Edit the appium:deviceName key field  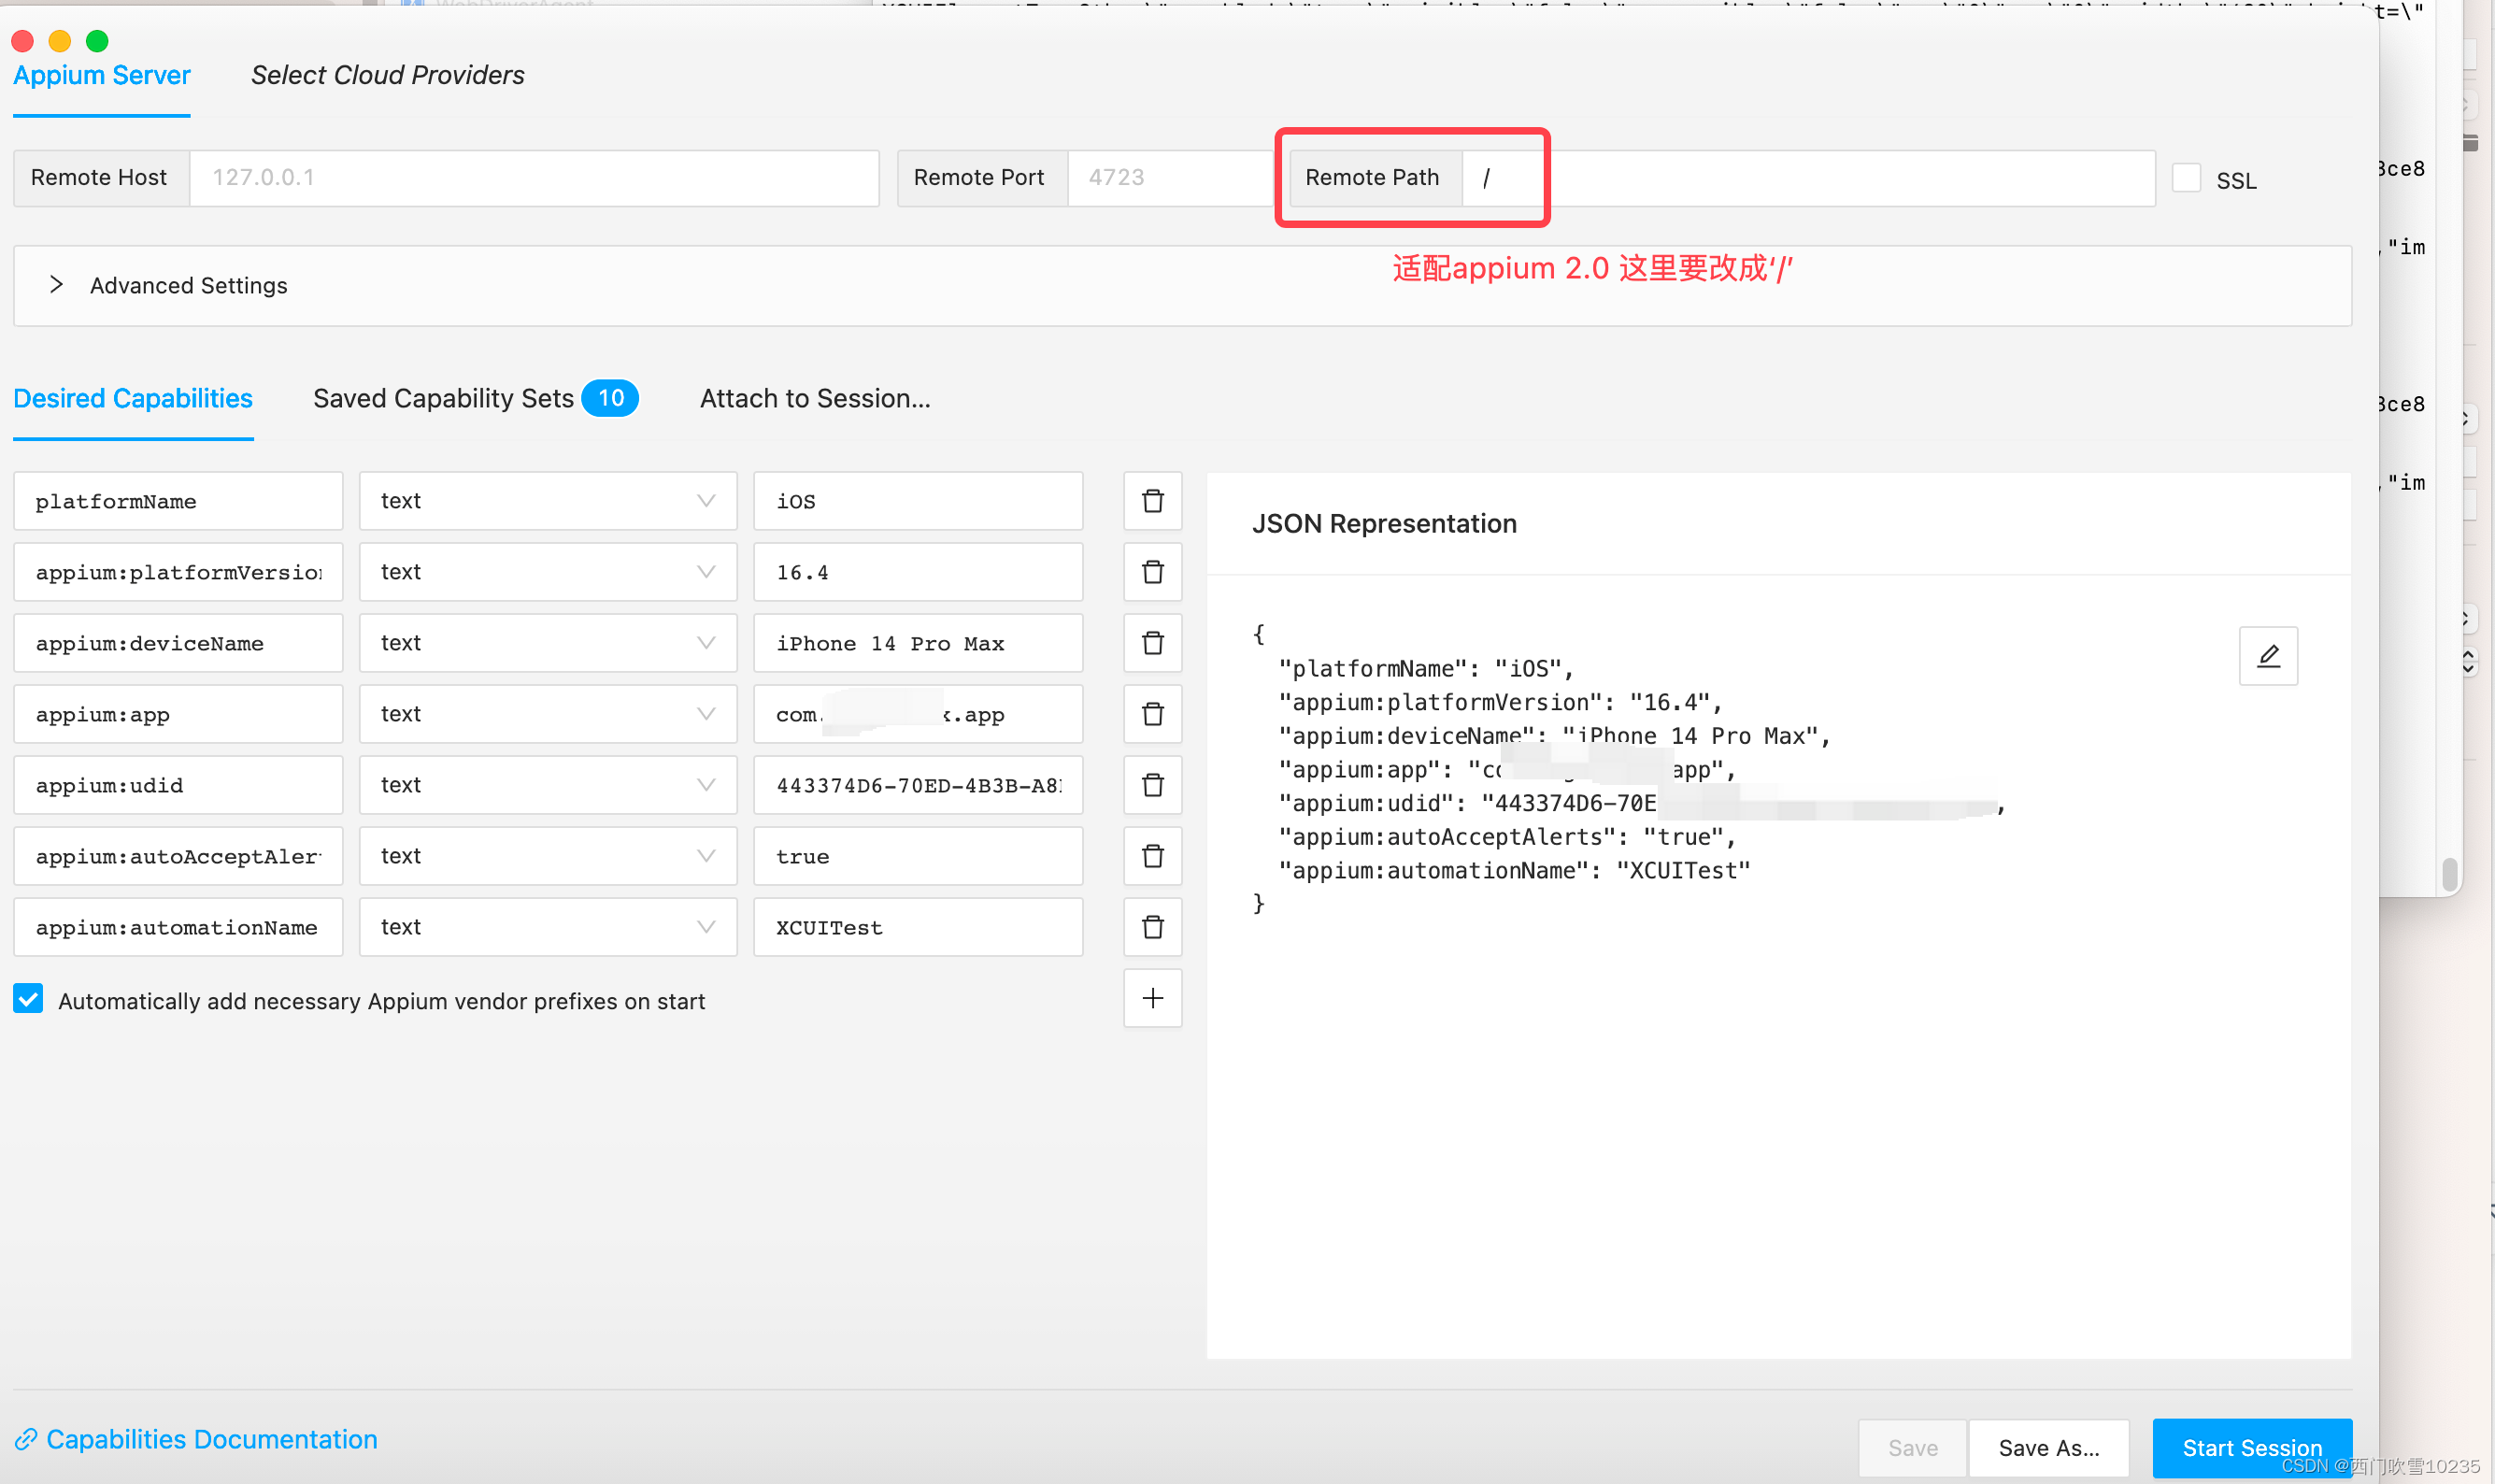[x=178, y=643]
